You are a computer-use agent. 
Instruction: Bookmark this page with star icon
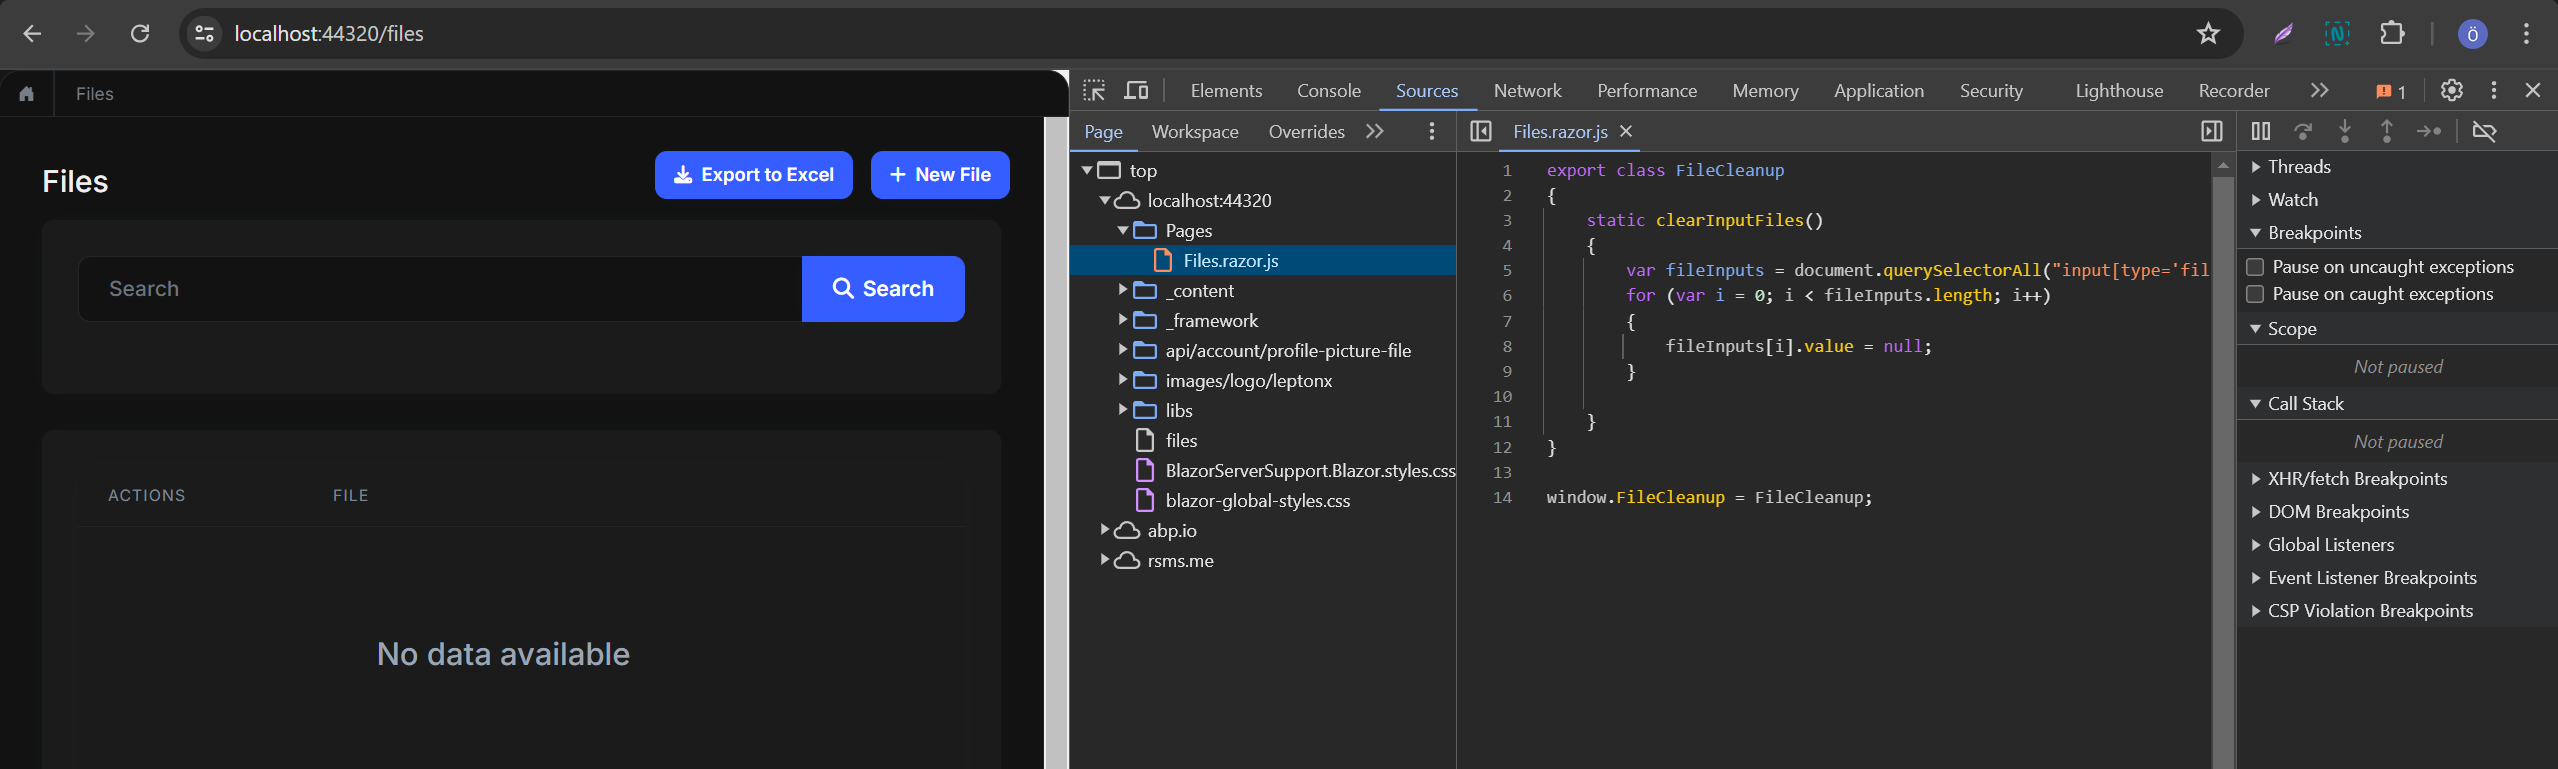[x=2208, y=34]
